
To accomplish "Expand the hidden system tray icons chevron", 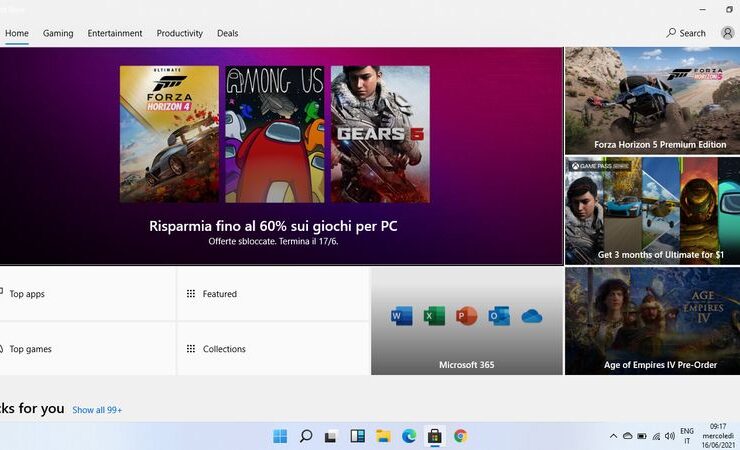I will (x=613, y=436).
